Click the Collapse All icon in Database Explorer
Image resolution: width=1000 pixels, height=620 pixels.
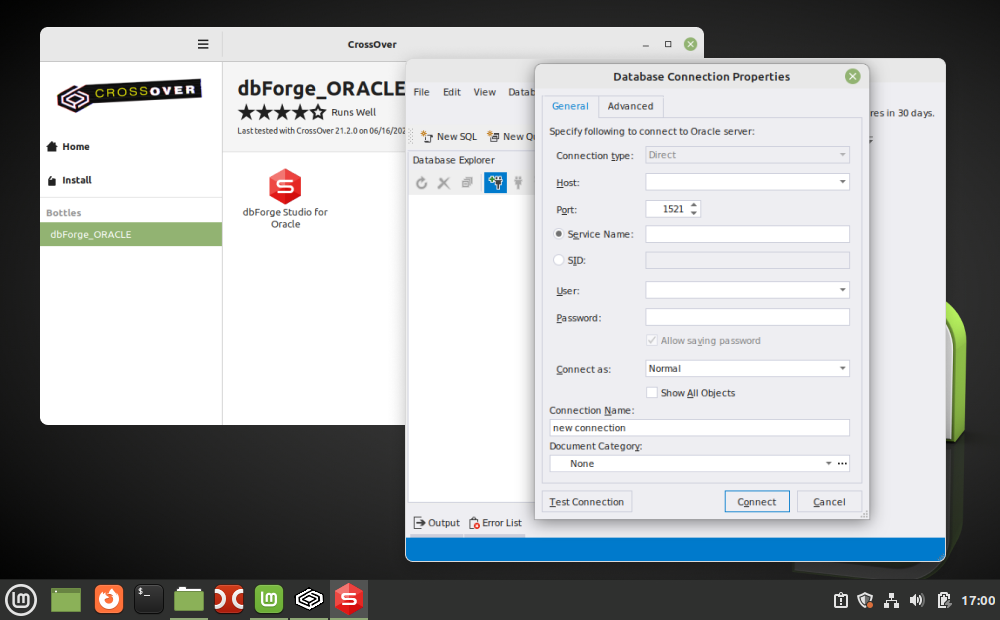467,183
